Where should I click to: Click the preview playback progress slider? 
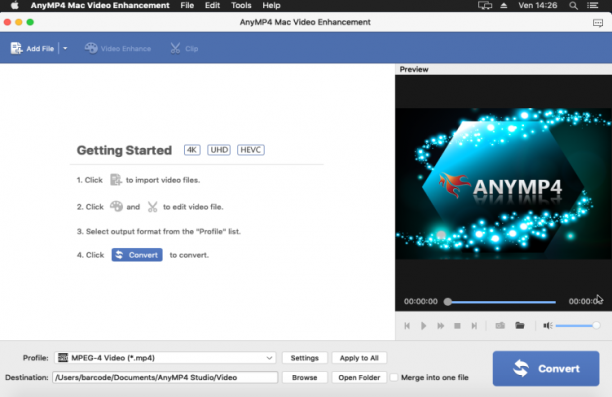coord(501,302)
